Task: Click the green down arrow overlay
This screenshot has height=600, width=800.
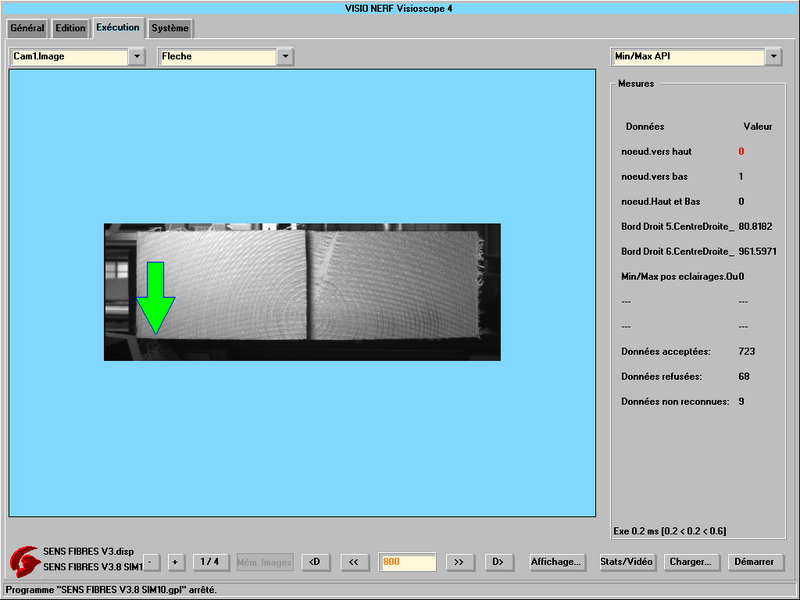Action: (x=155, y=297)
